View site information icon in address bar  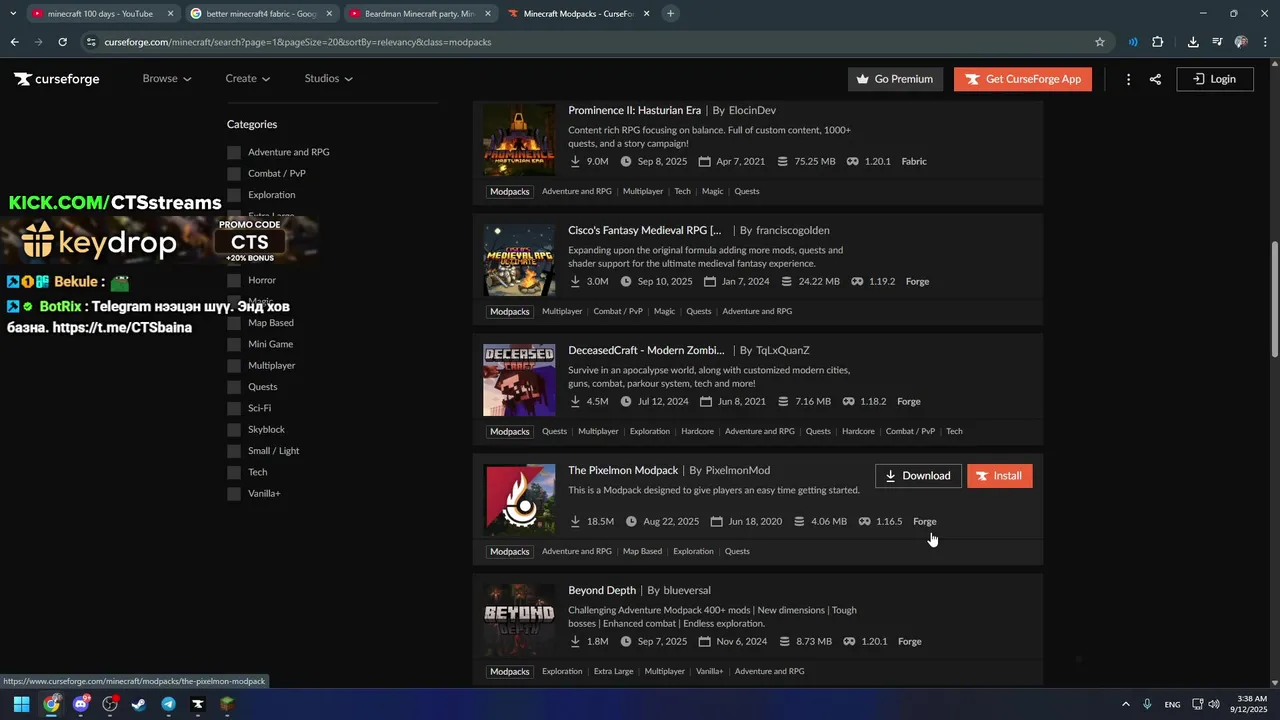click(x=91, y=42)
